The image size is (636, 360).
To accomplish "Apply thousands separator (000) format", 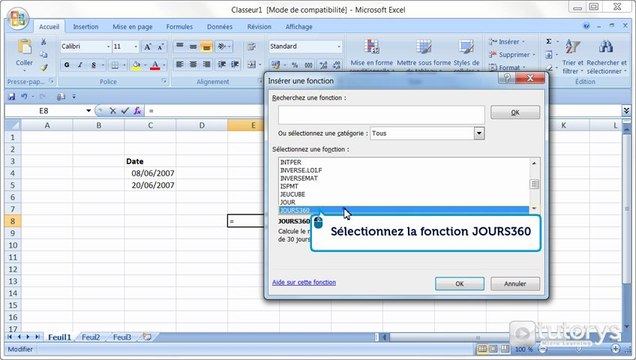I will tap(309, 65).
